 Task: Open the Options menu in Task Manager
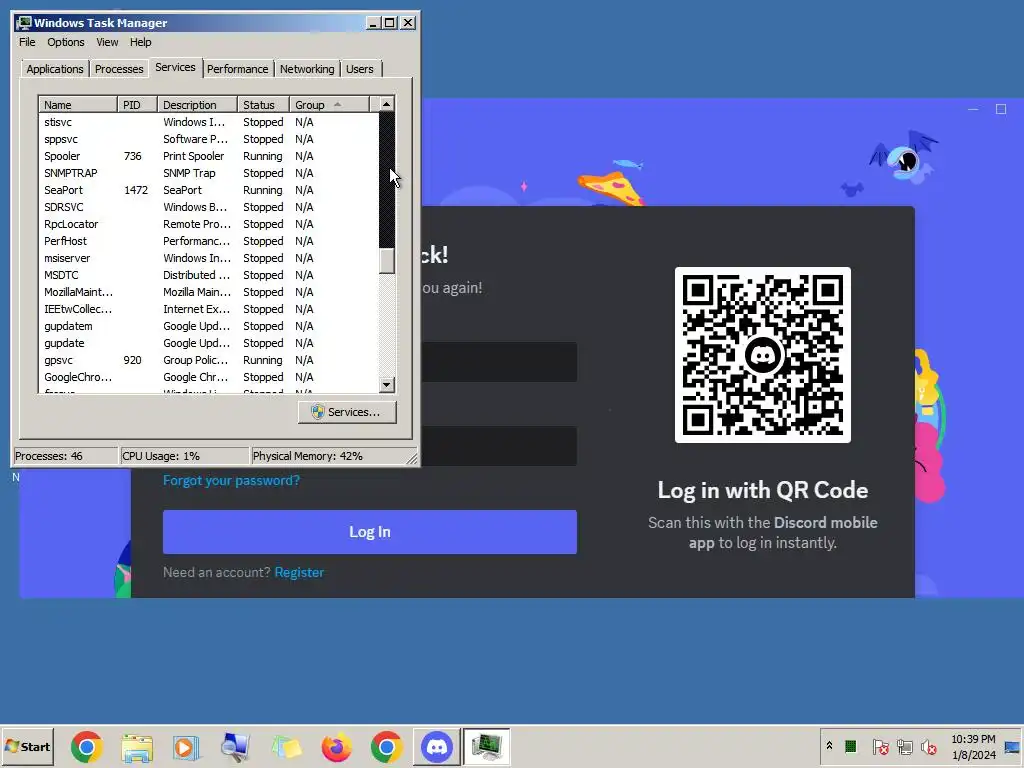pyautogui.click(x=65, y=42)
